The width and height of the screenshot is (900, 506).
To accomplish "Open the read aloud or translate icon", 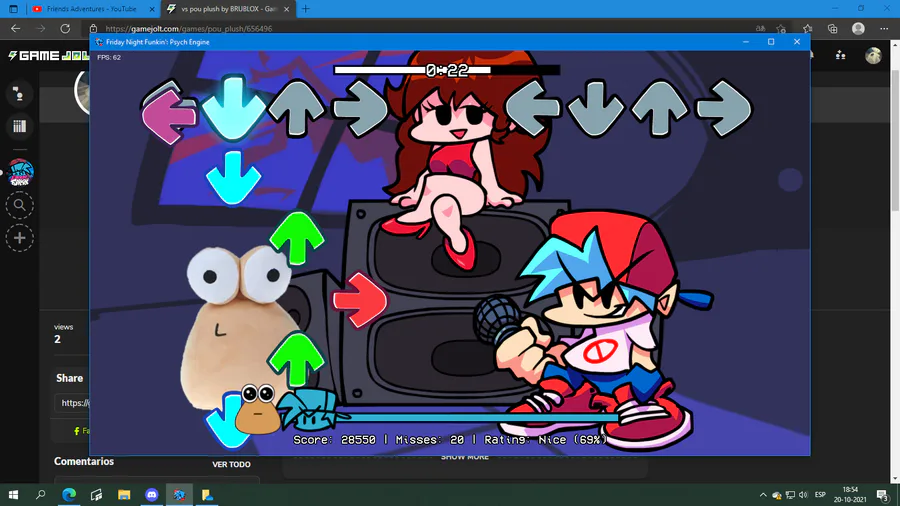I will [761, 28].
